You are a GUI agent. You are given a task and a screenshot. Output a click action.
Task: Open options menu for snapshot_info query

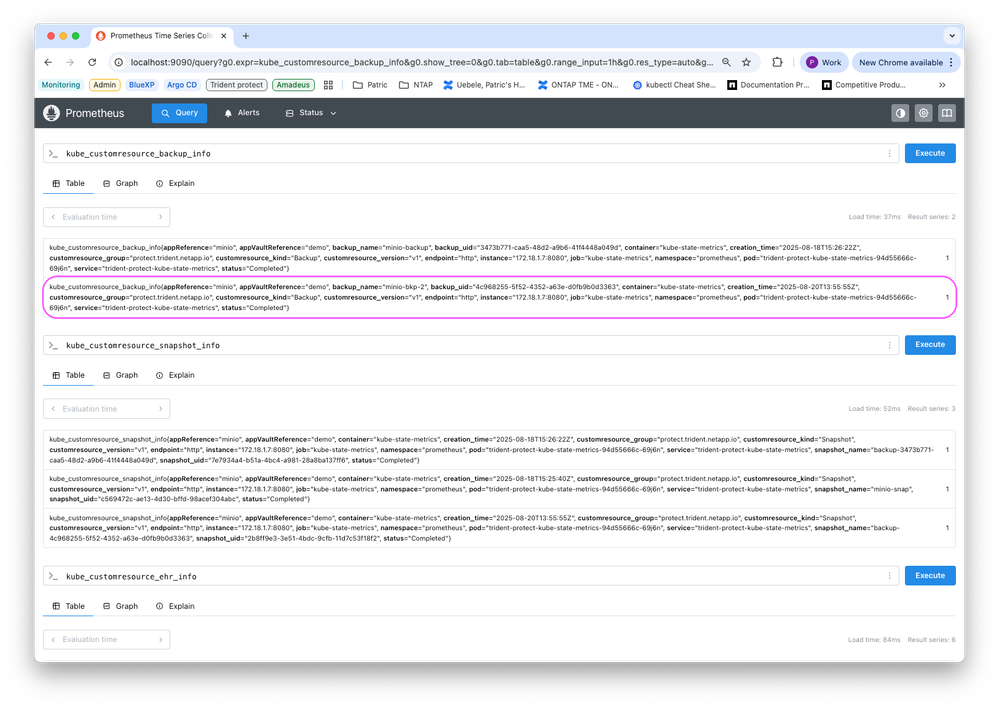(889, 345)
